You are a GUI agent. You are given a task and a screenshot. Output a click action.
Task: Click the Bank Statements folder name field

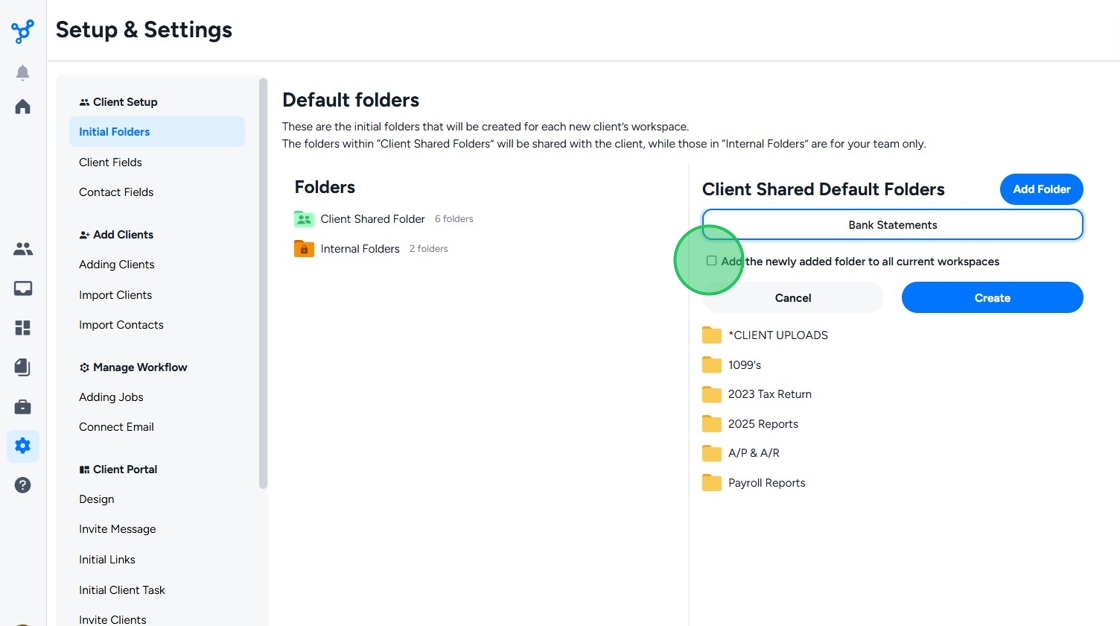892,225
